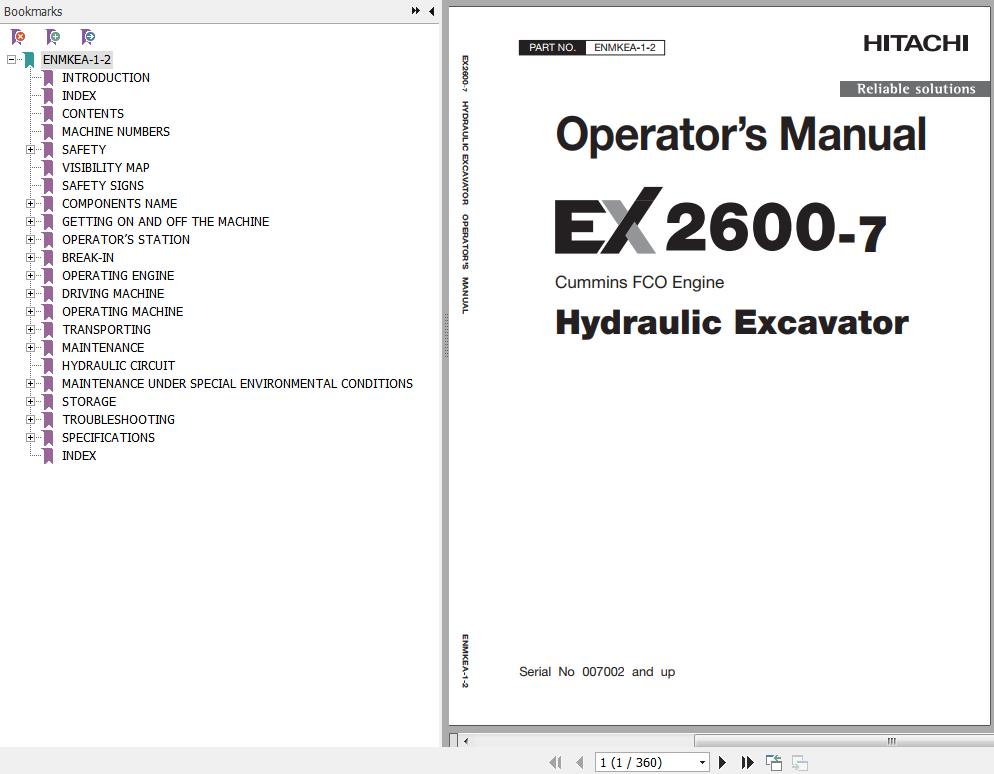Viewport: 994px width, 774px height.
Task: Go to previous page arrow
Action: (579, 763)
